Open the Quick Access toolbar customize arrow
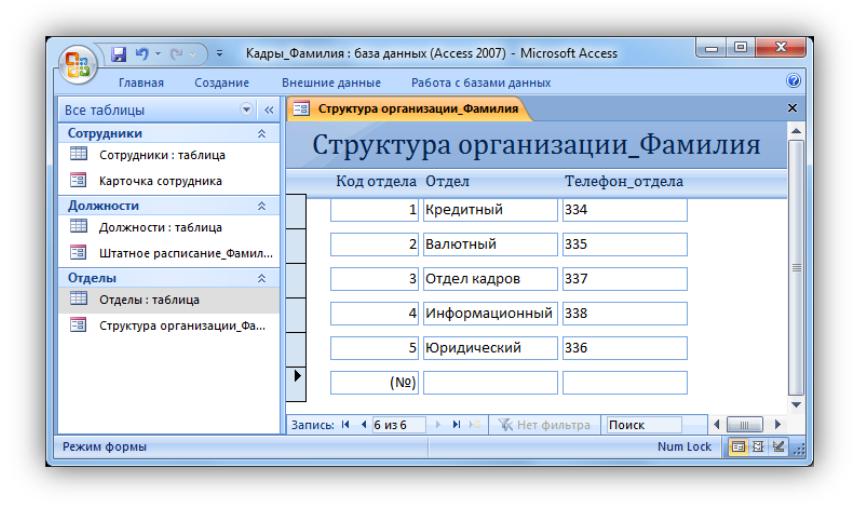 219,54
